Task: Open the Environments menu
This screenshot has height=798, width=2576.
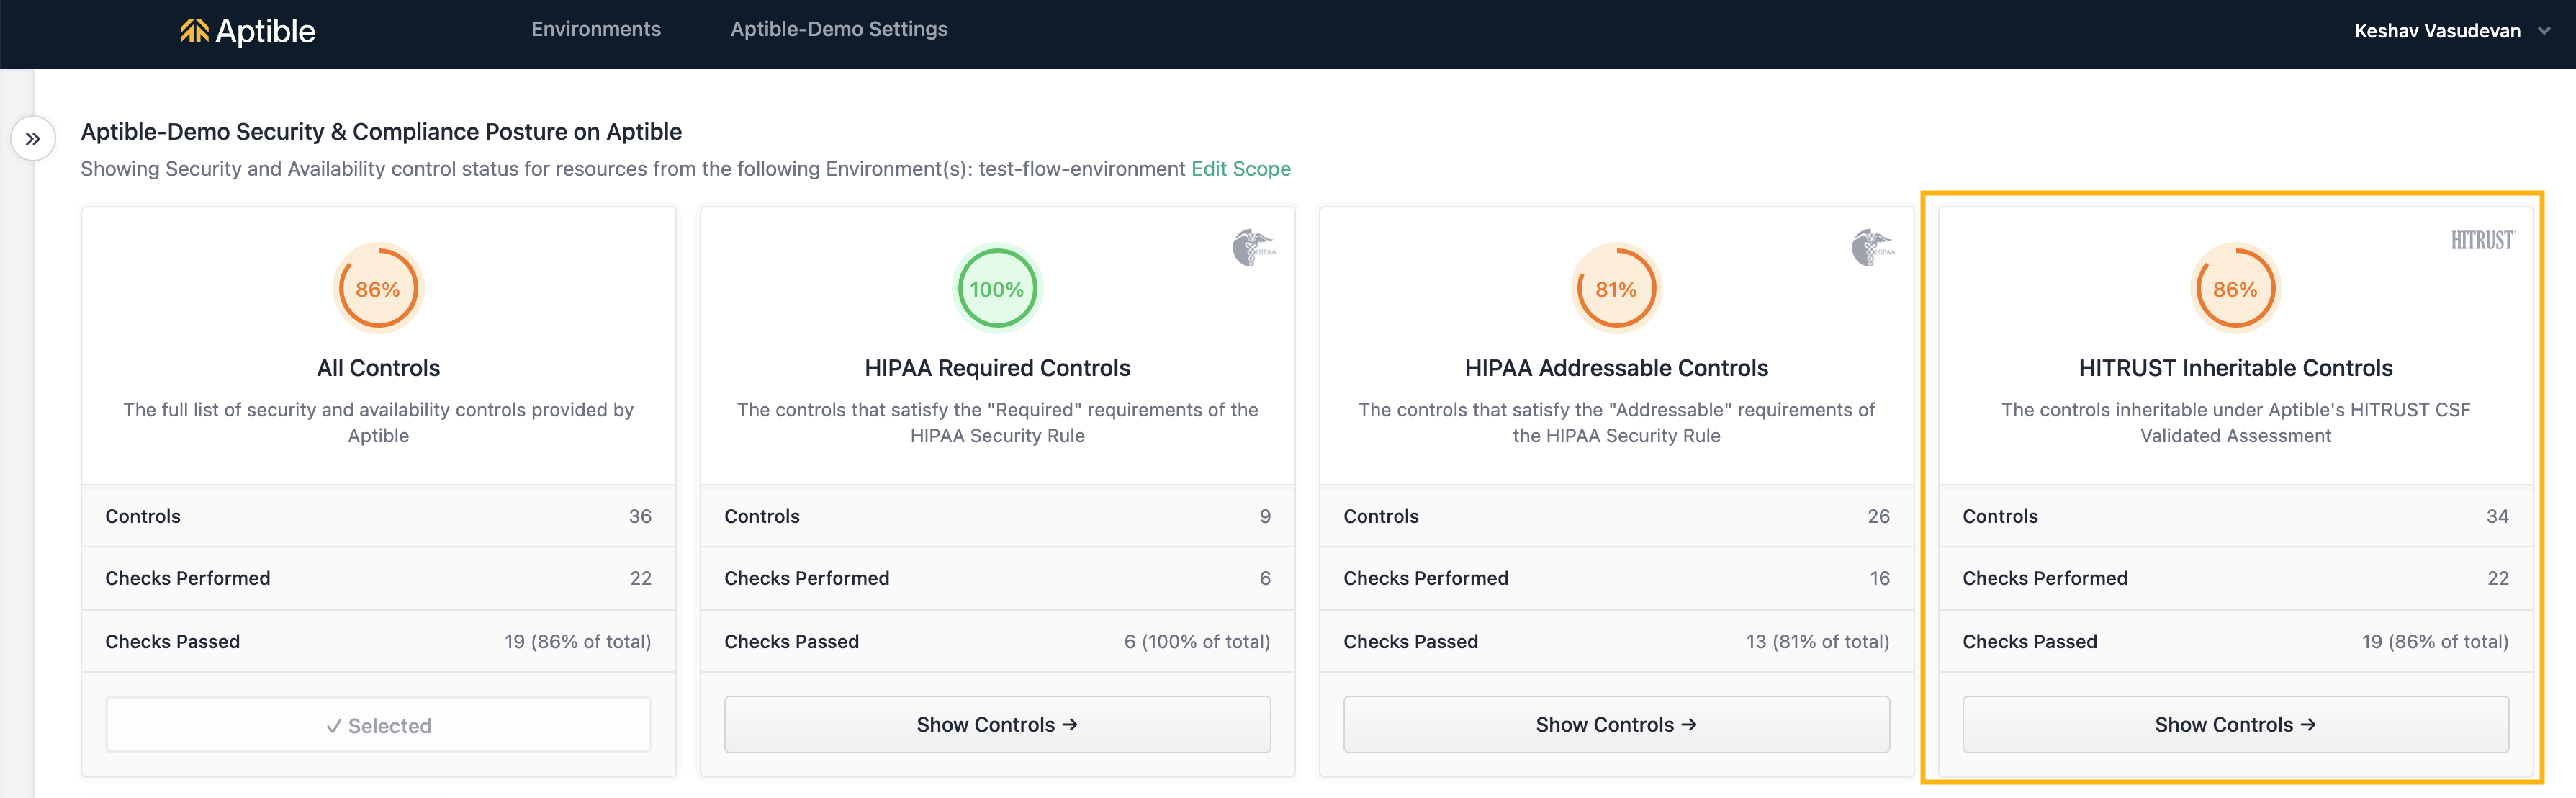Action: pyautogui.click(x=596, y=29)
